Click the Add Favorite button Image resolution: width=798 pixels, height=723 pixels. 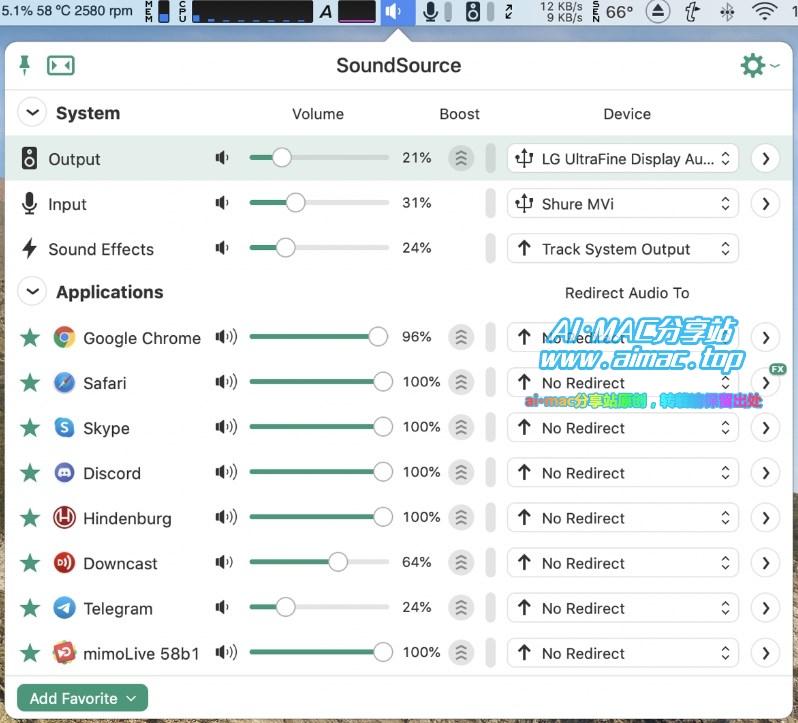point(82,698)
